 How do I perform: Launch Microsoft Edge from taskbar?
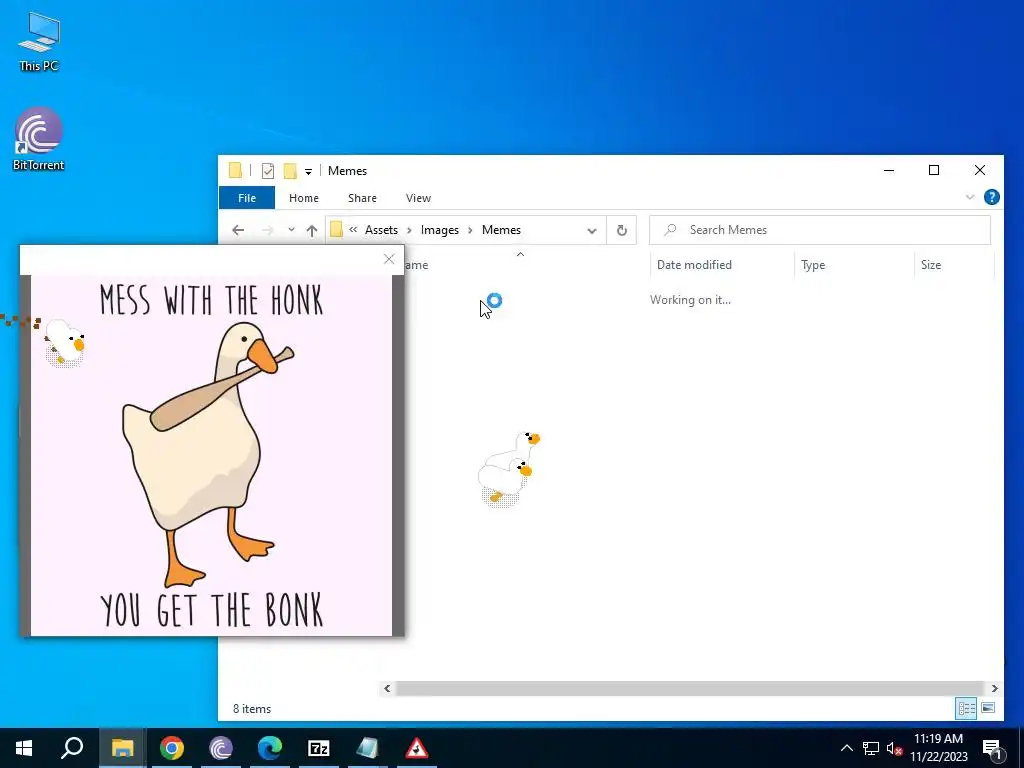270,748
